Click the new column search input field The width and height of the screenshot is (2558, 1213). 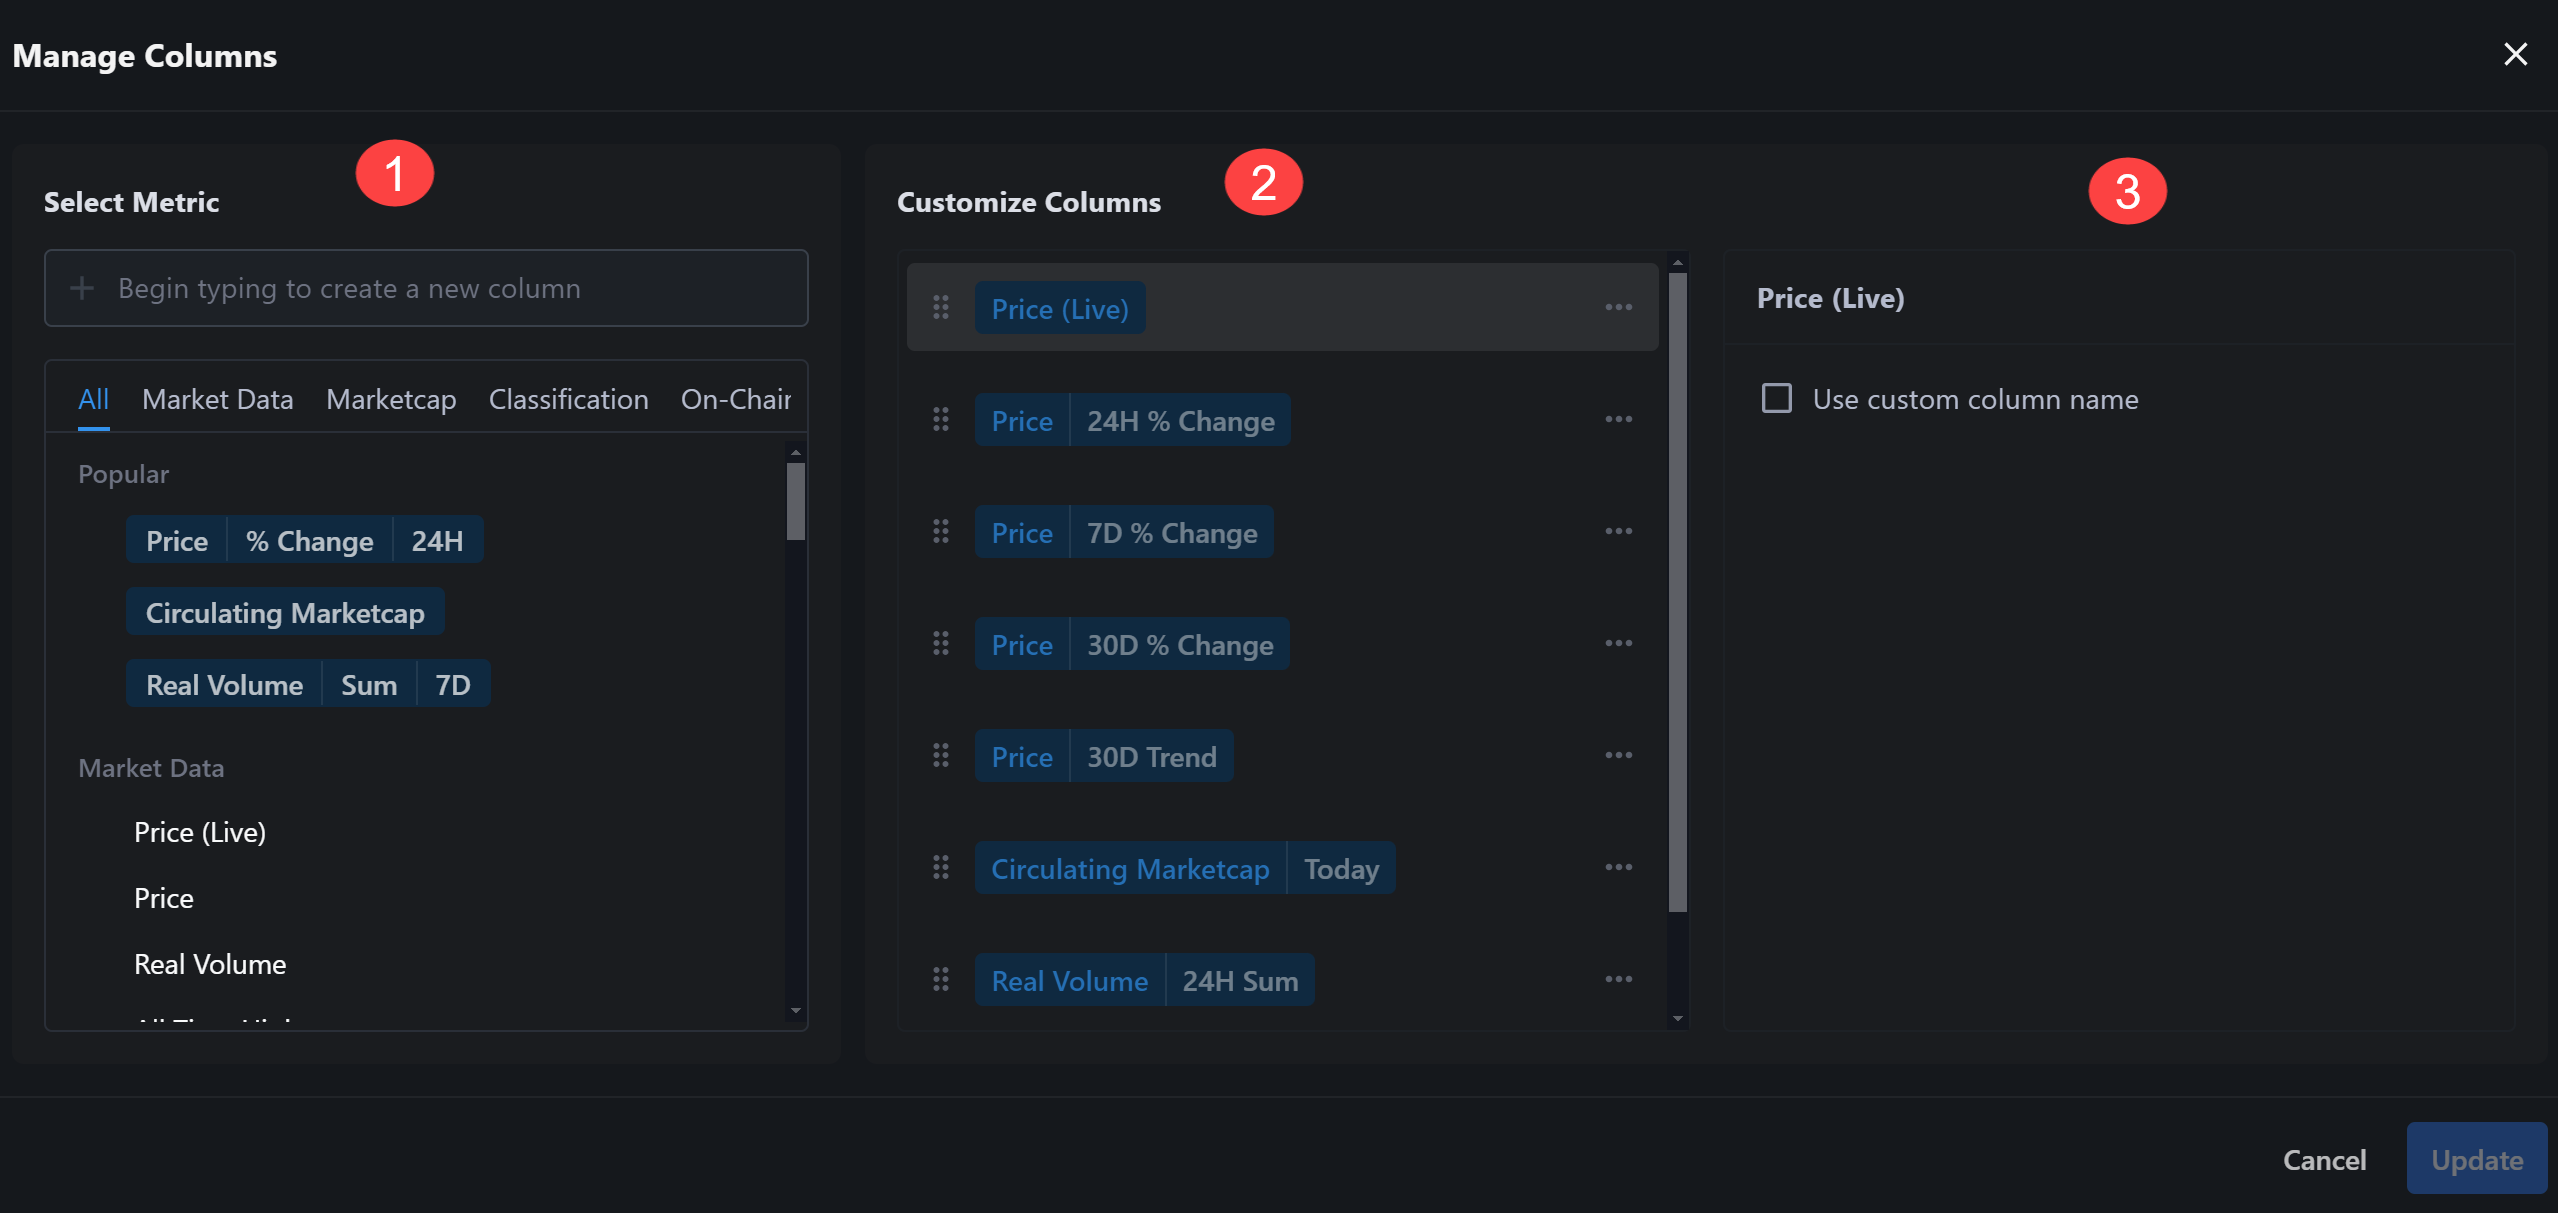point(426,289)
